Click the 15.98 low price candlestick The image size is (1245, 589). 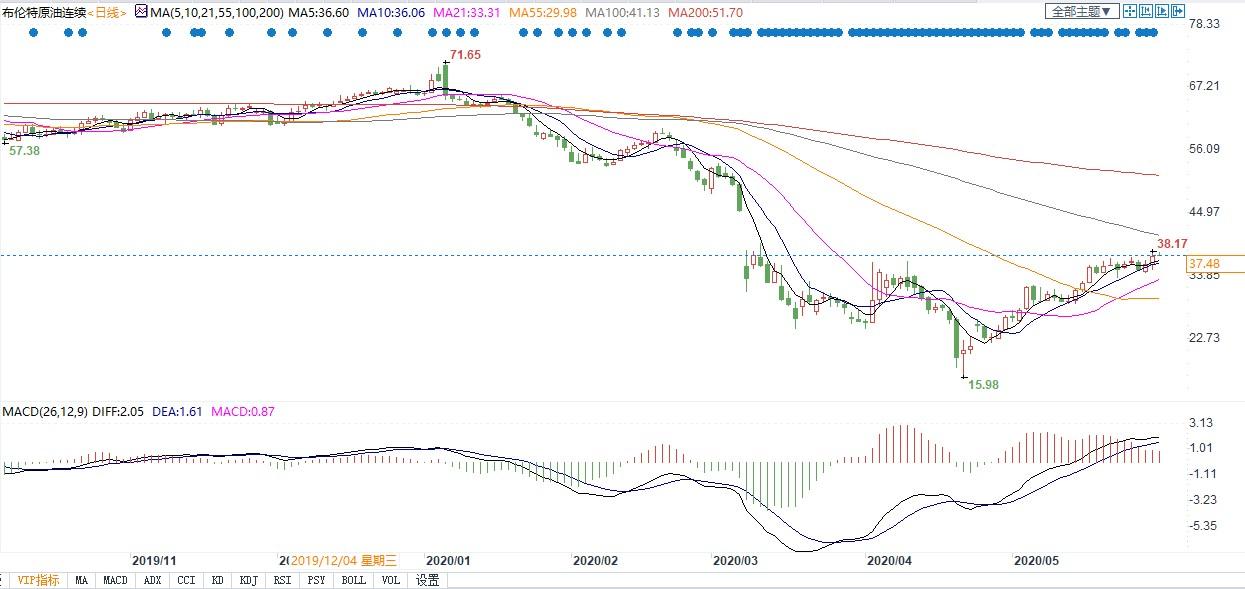tap(965, 360)
